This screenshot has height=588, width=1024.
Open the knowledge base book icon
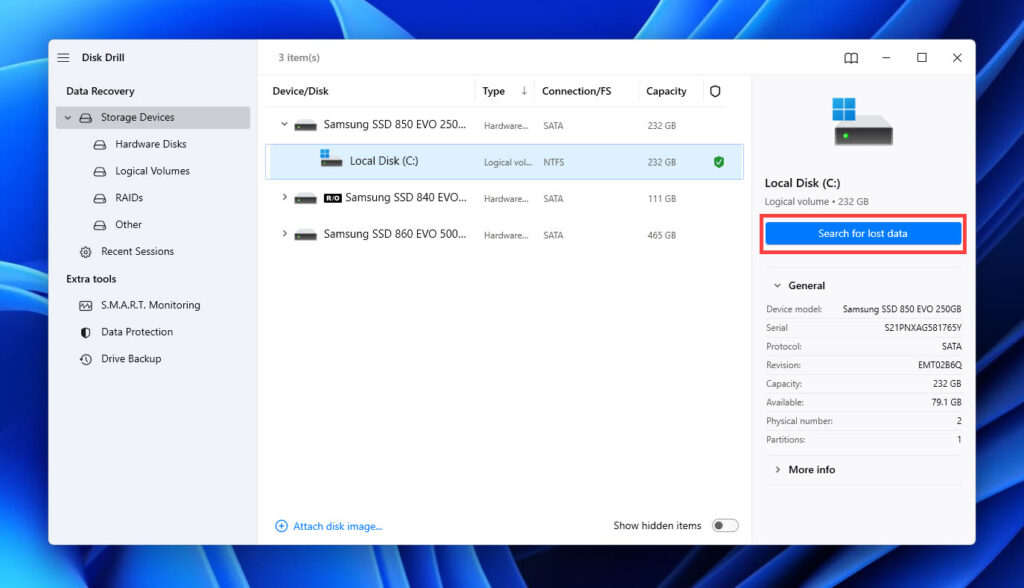(x=850, y=58)
